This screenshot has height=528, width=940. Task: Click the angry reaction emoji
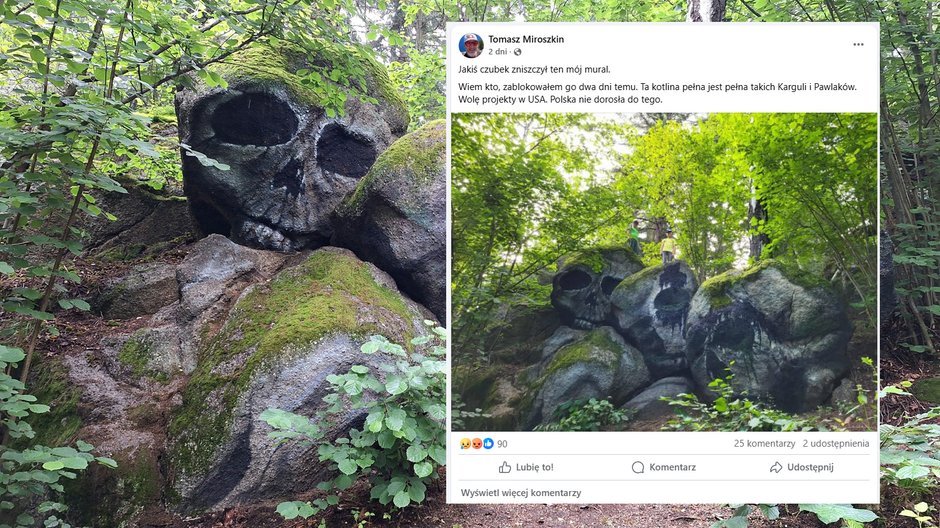(x=477, y=443)
